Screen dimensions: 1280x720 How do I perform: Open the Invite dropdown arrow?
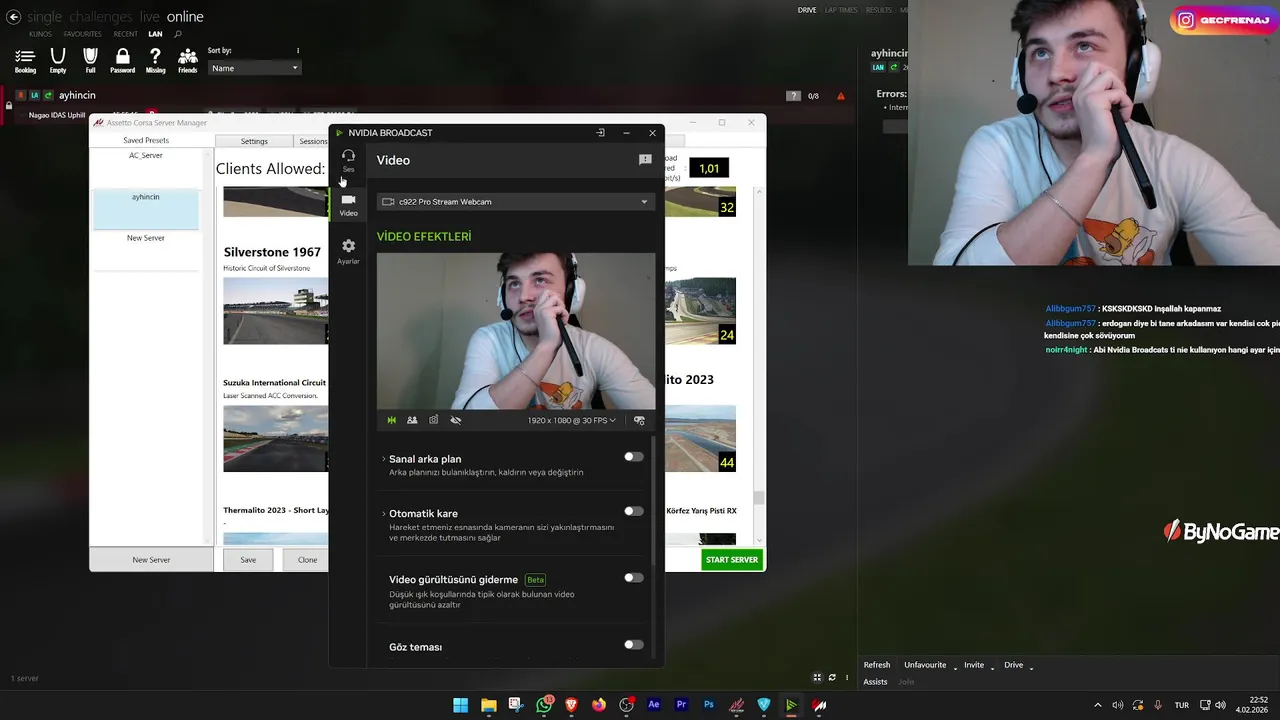tap(993, 667)
